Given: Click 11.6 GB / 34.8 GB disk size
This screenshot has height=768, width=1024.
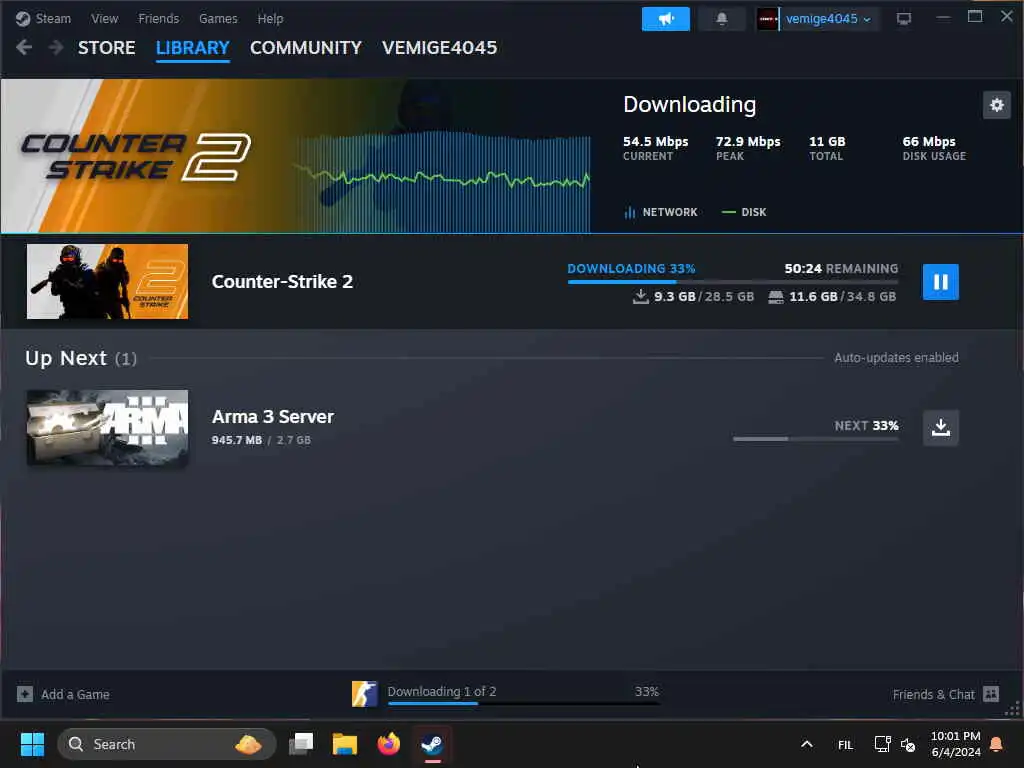Looking at the screenshot, I should (832, 296).
